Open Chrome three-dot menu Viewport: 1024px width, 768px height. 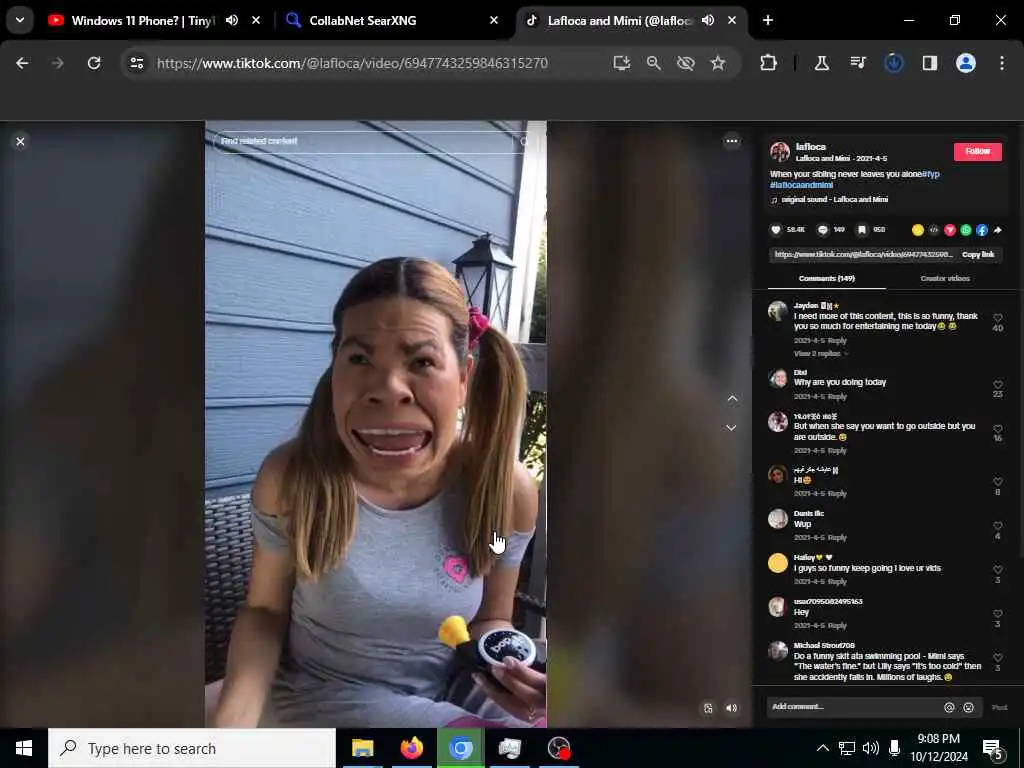pyautogui.click(x=1002, y=63)
